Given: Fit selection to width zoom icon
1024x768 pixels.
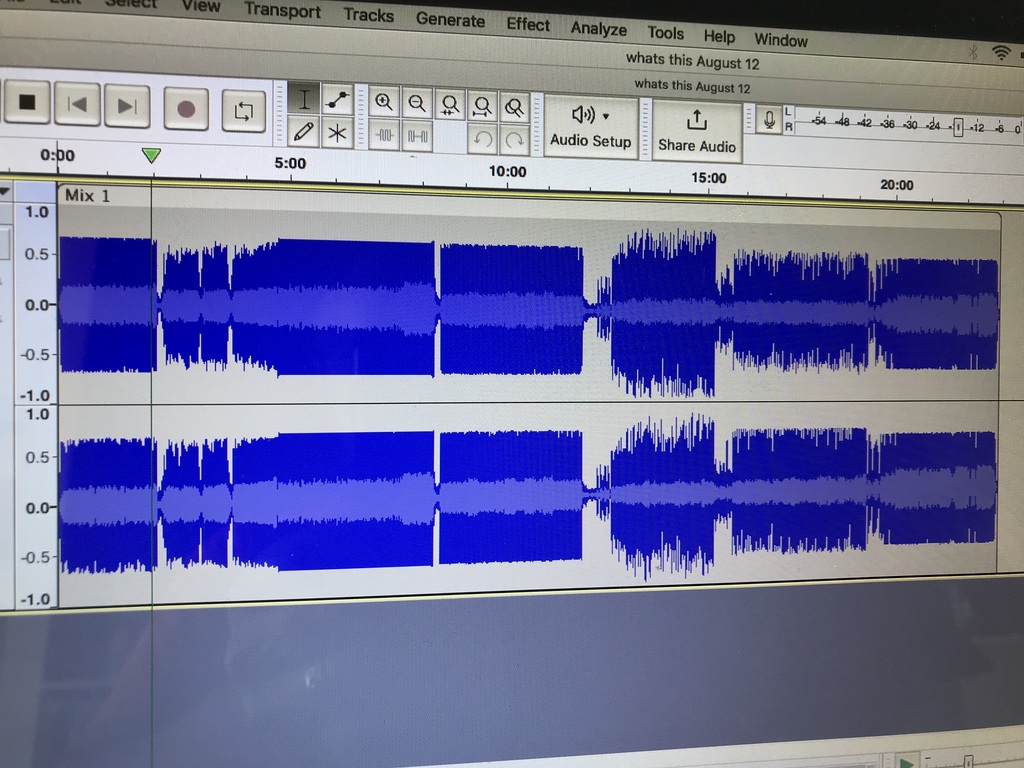Looking at the screenshot, I should pyautogui.click(x=449, y=105).
